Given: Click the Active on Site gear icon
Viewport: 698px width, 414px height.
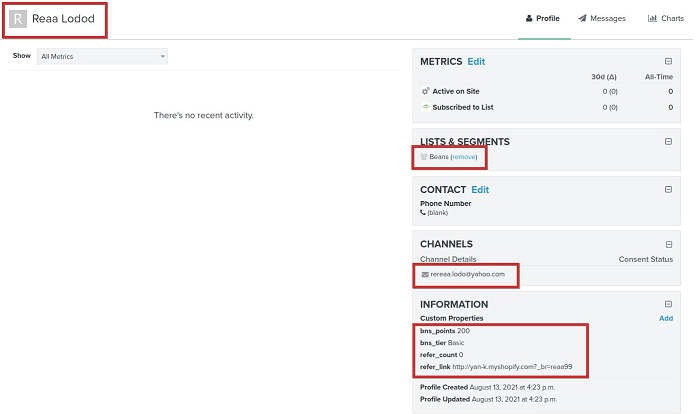Looking at the screenshot, I should 426,91.
